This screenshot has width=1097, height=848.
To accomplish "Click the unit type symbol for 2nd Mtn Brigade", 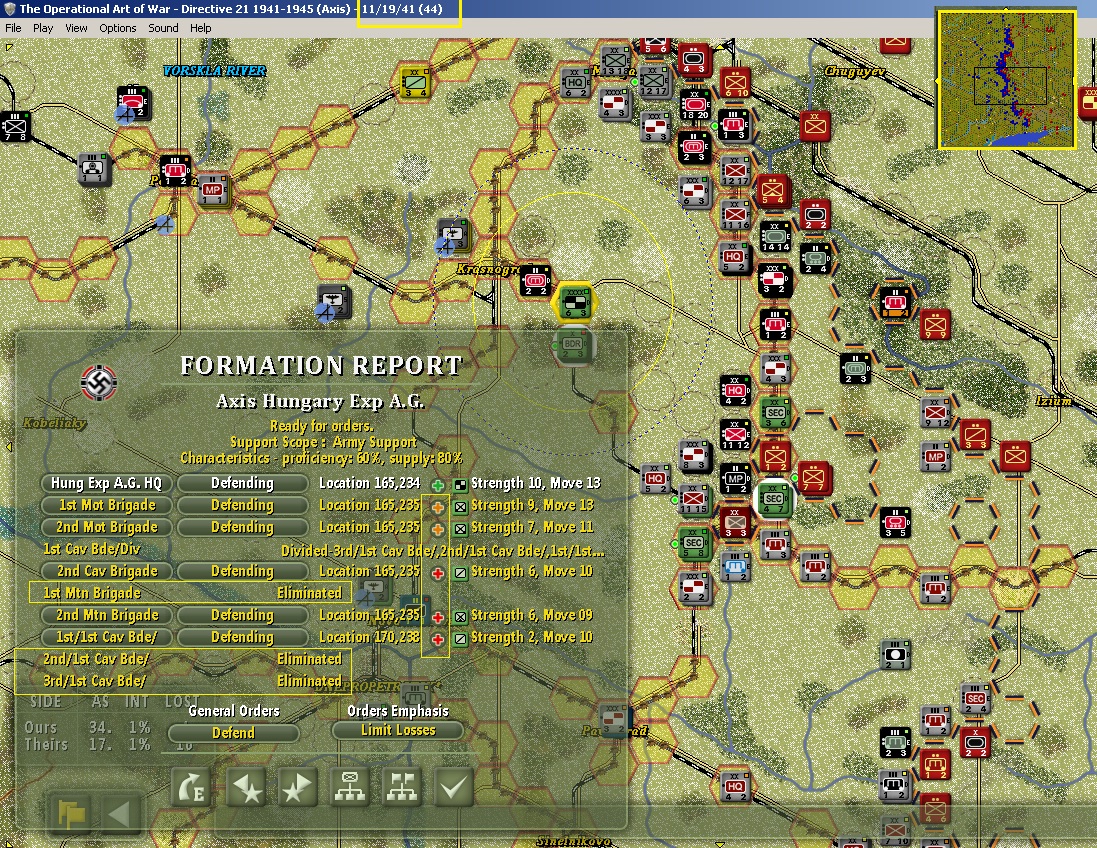I will coord(460,617).
